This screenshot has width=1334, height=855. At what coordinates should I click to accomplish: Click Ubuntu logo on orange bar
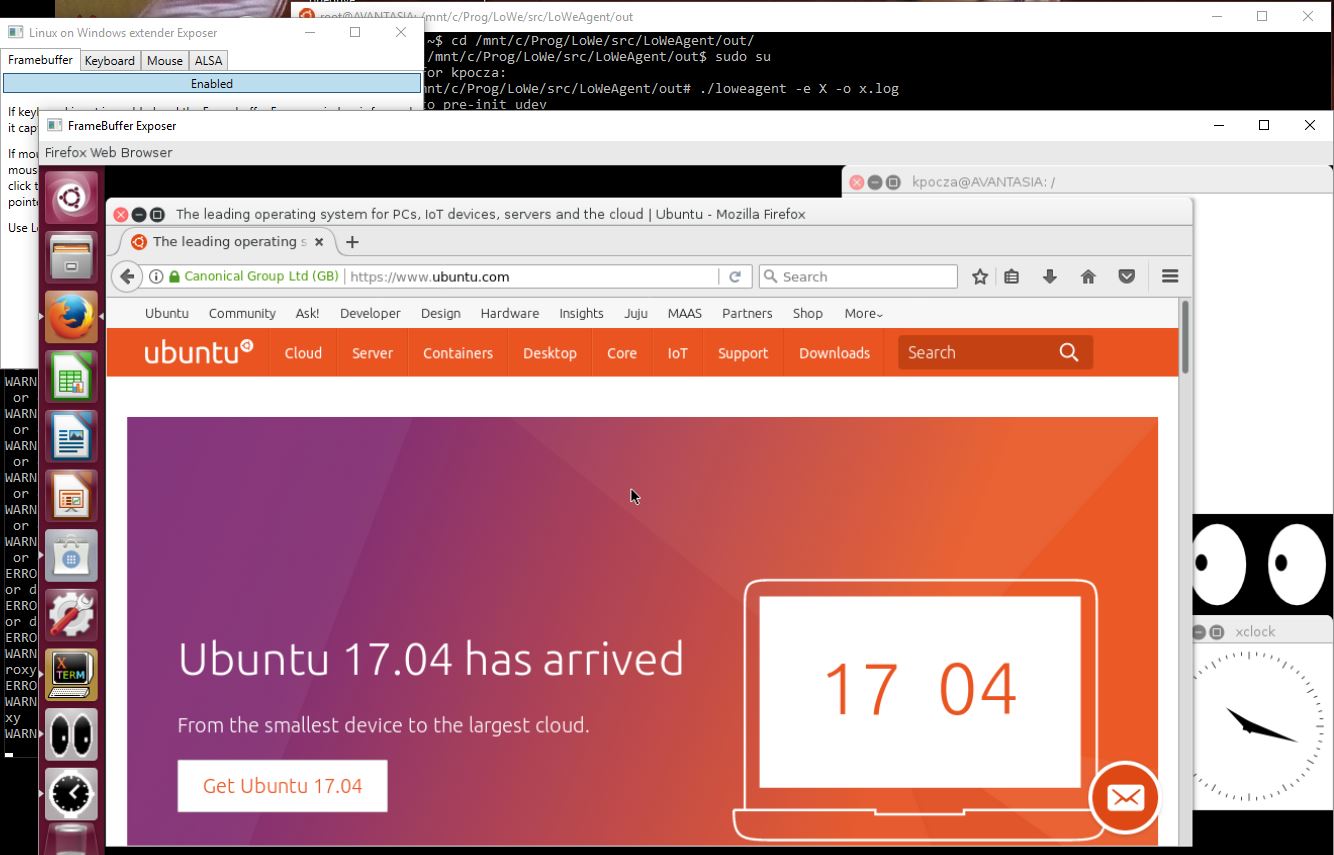click(199, 351)
